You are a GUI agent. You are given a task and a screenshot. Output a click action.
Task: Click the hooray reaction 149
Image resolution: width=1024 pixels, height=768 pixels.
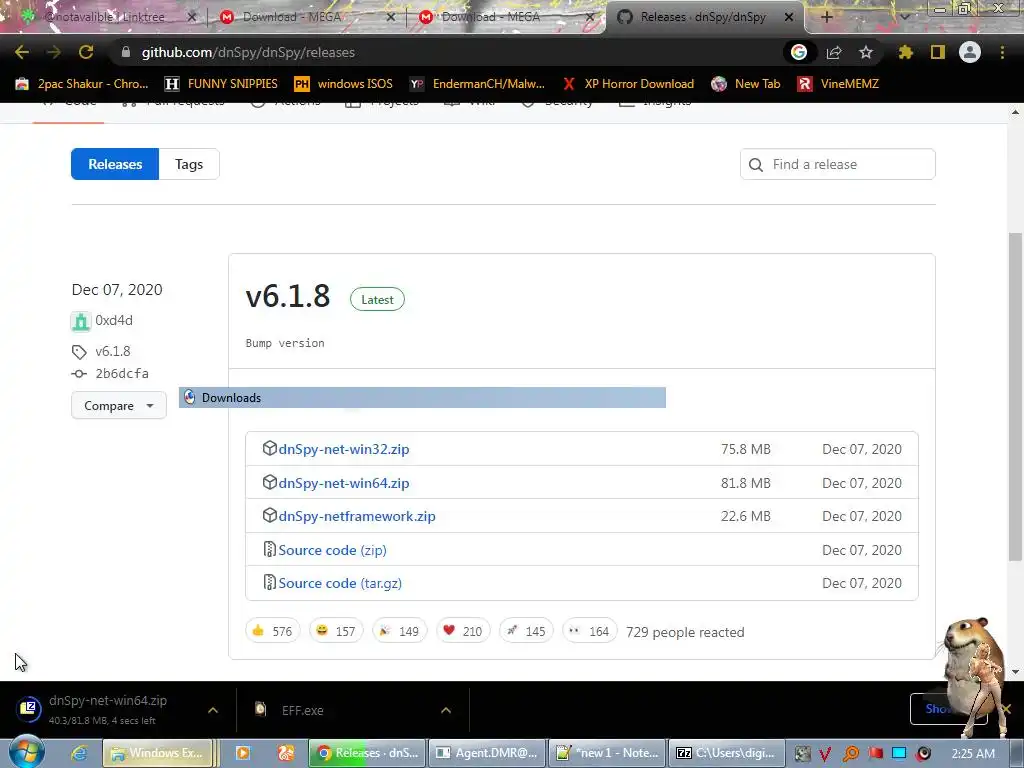tap(399, 631)
